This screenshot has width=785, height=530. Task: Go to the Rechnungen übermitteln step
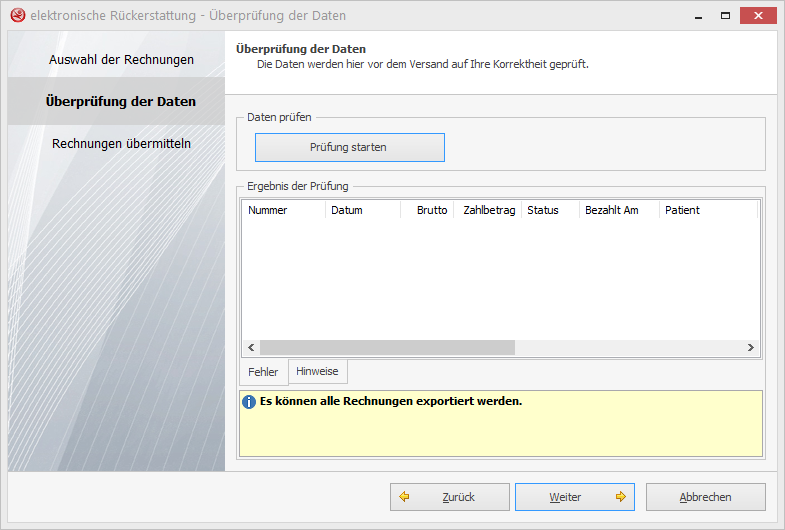coord(121,143)
